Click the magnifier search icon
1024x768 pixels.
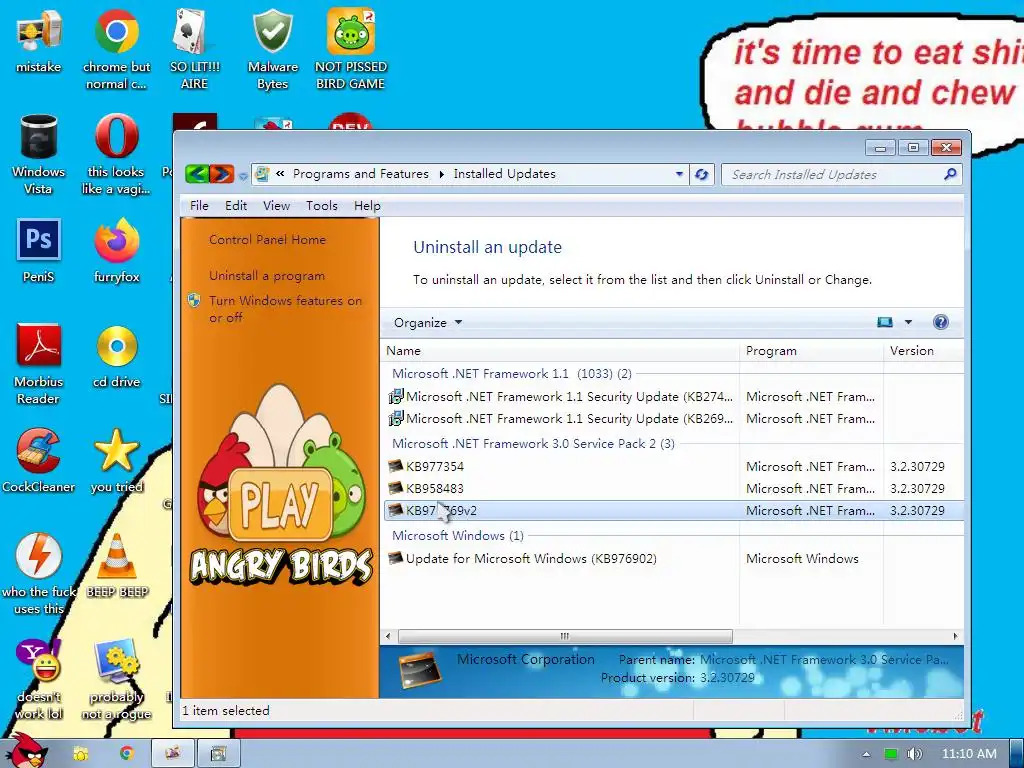tap(950, 174)
